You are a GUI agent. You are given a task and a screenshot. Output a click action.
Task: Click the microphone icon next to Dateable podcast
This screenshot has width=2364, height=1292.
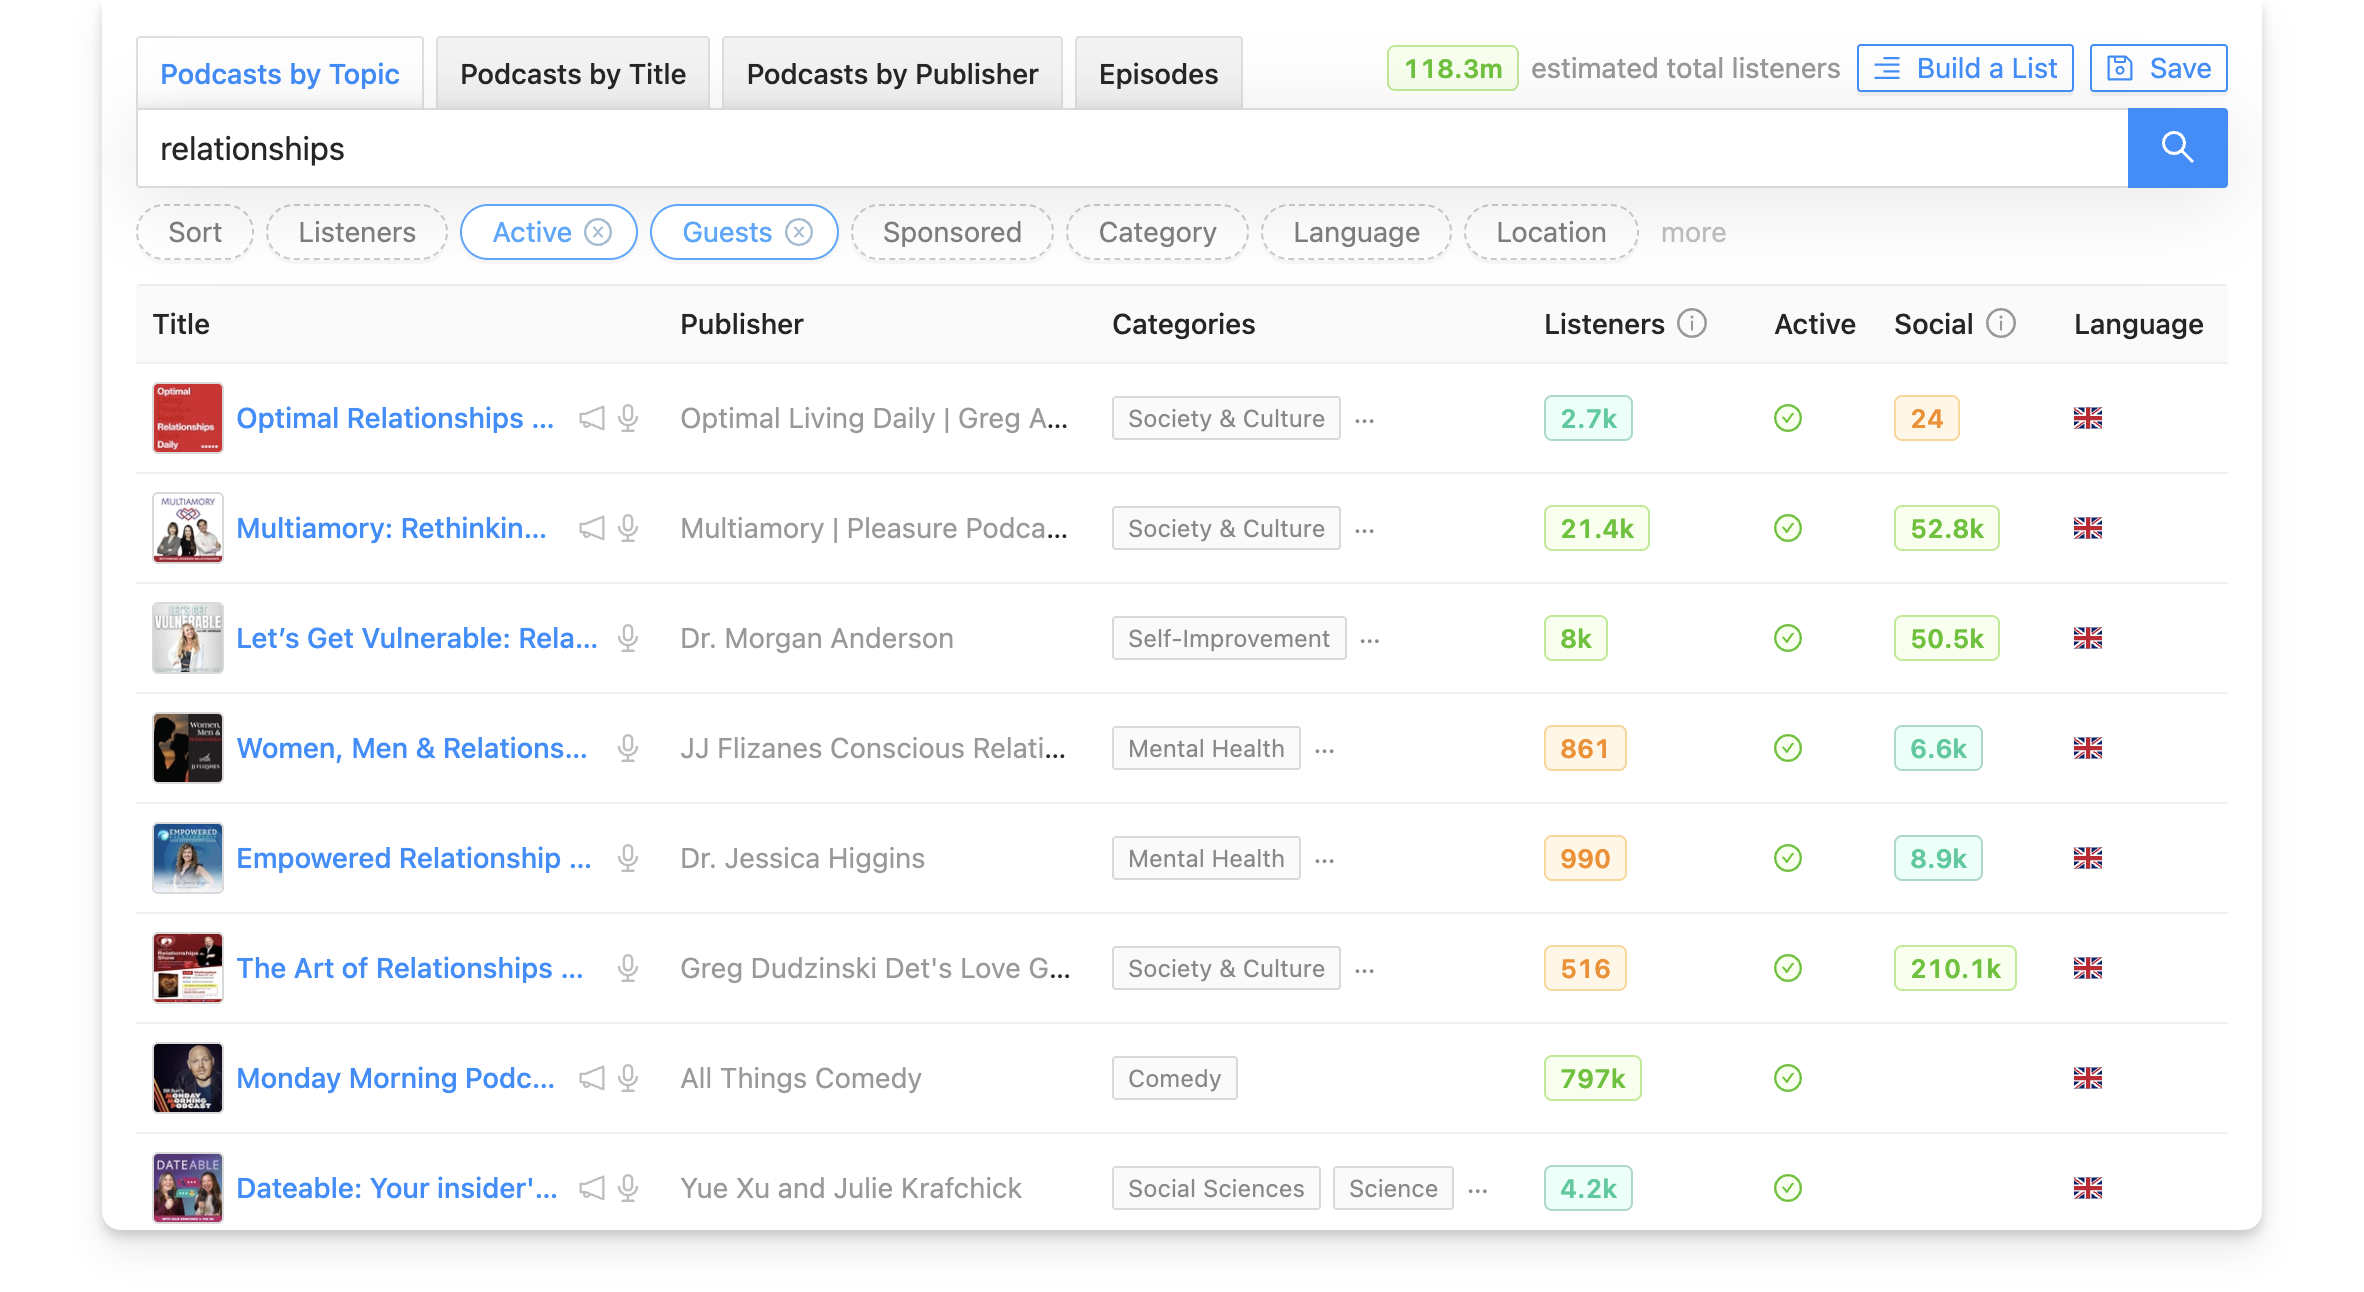coord(627,1188)
